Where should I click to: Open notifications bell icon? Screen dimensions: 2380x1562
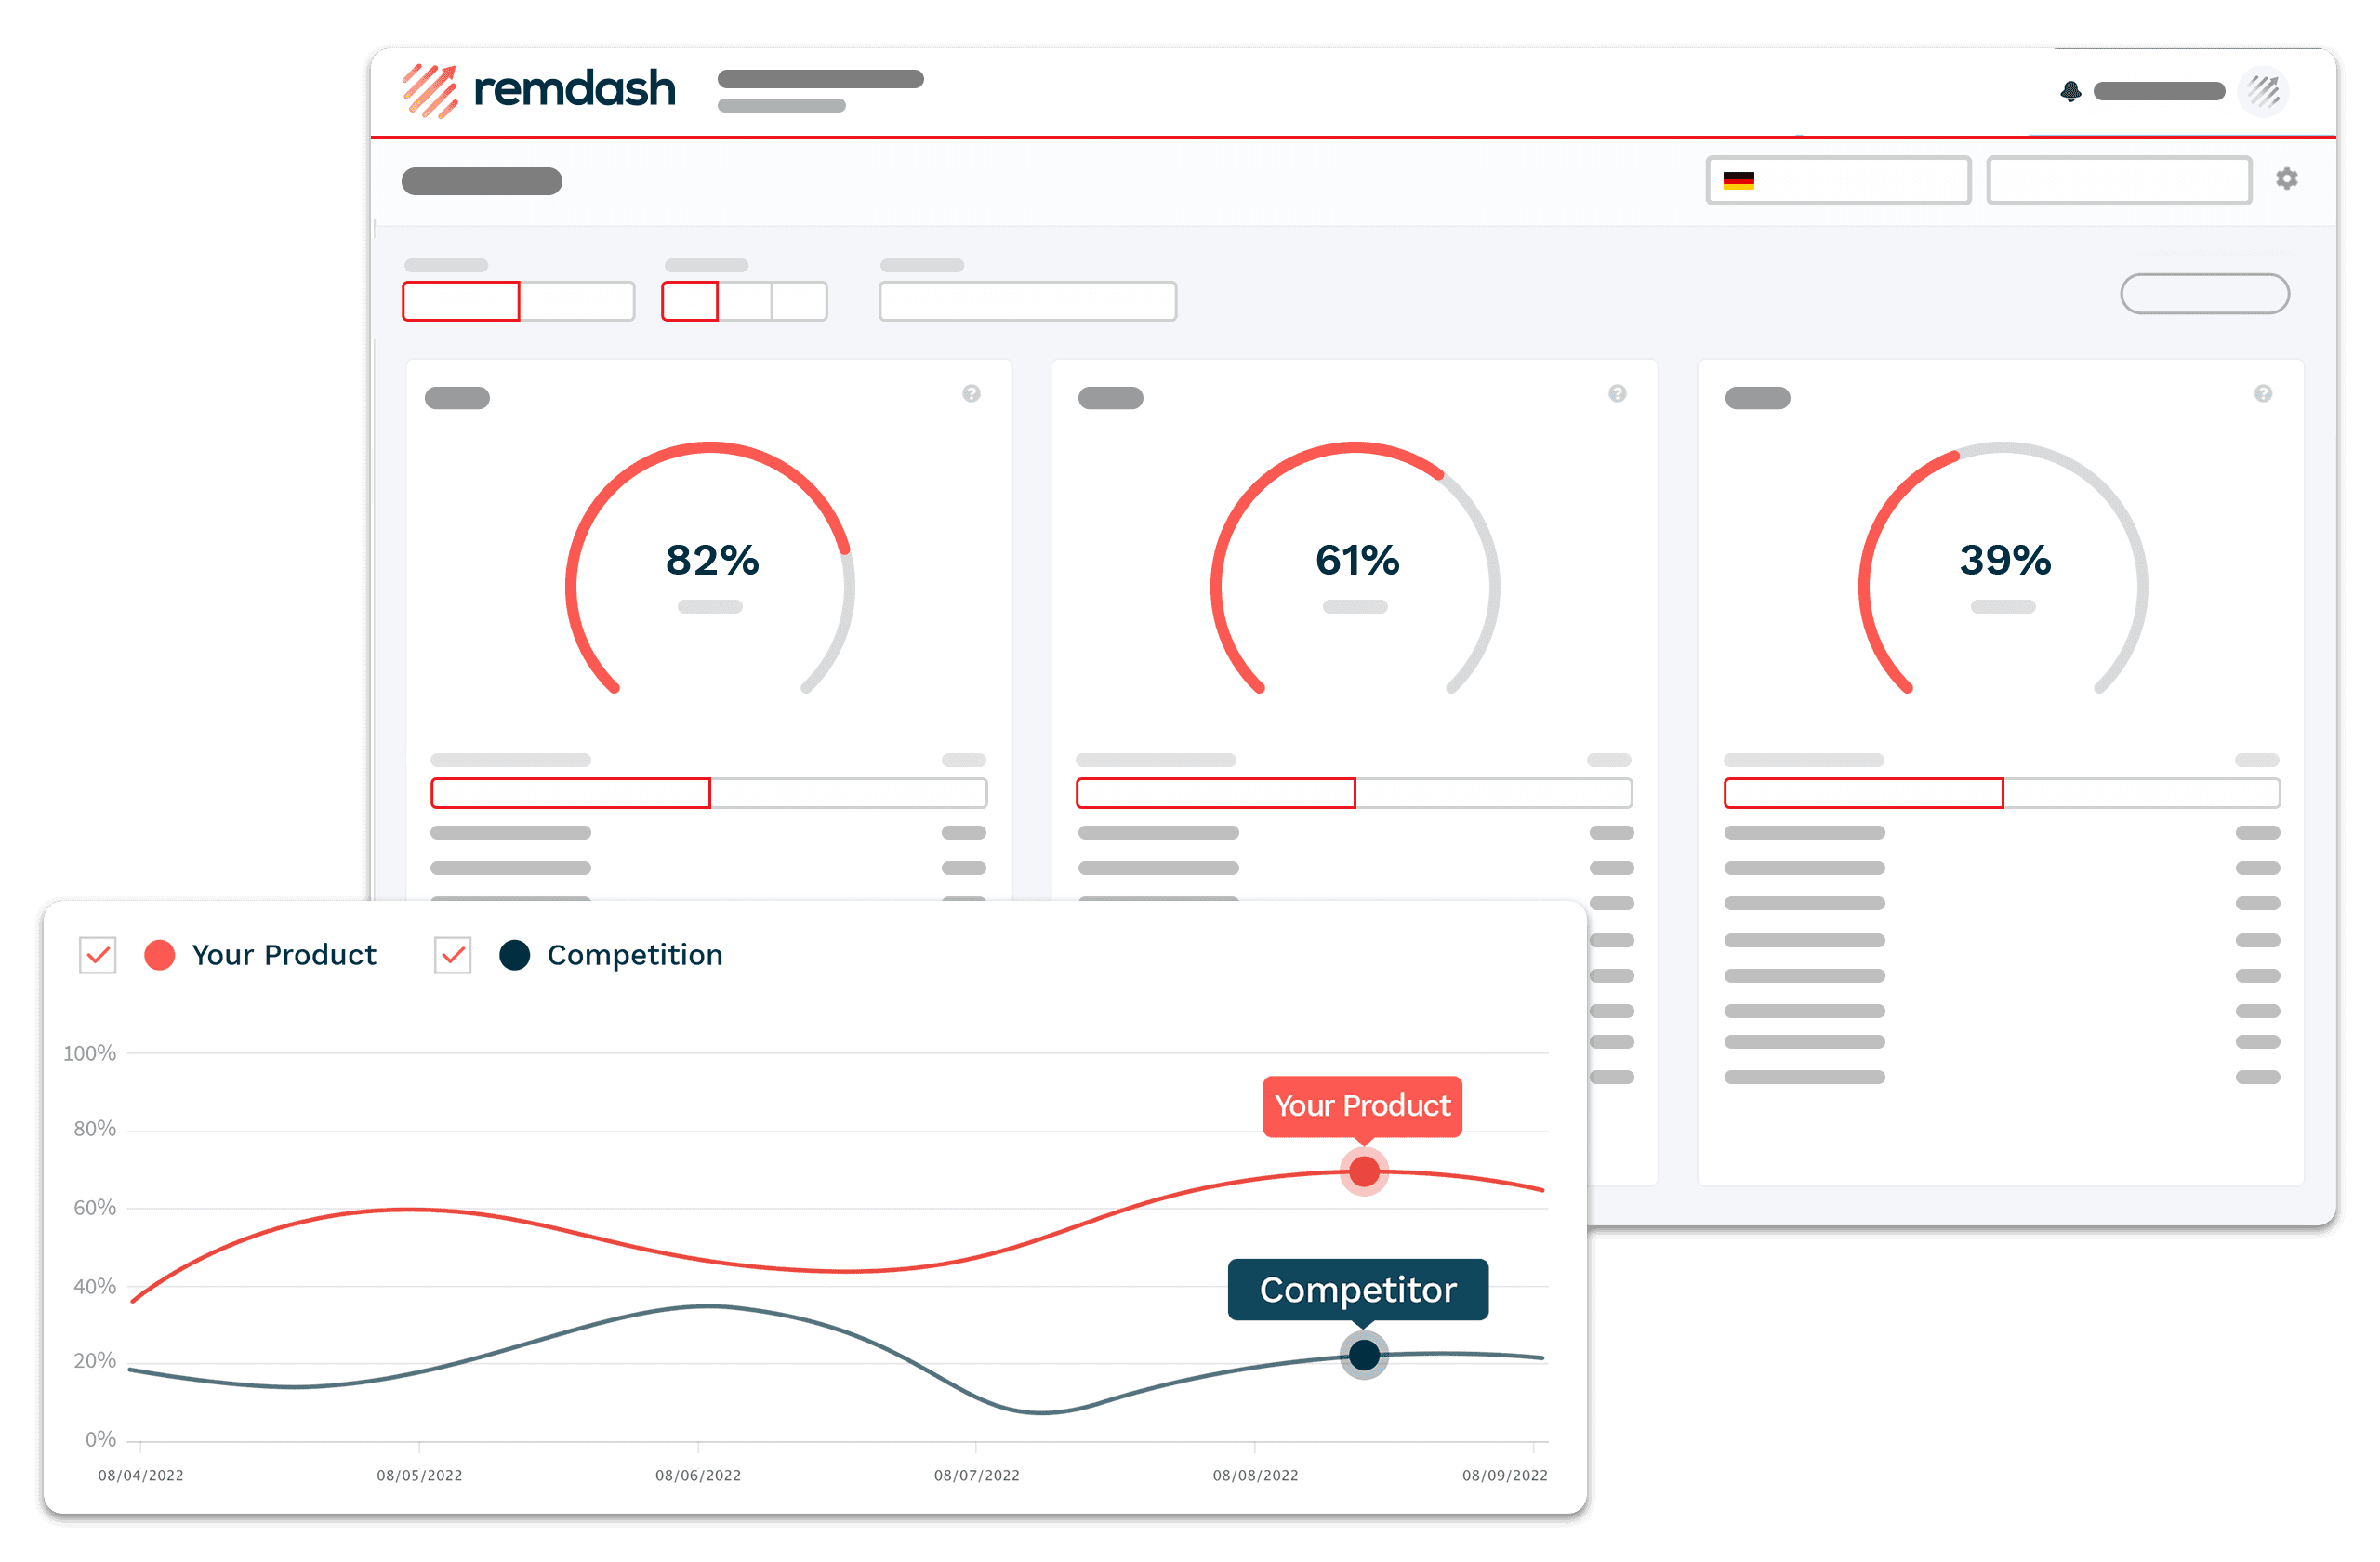coord(2070,91)
